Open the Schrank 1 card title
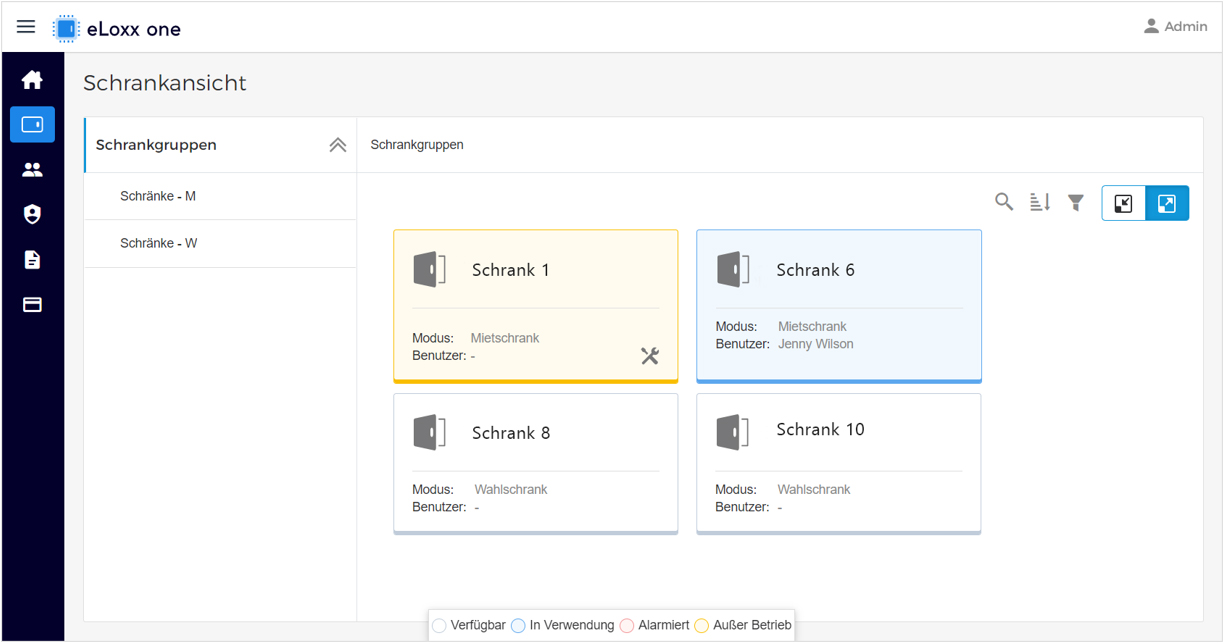This screenshot has width=1224, height=644. point(511,270)
